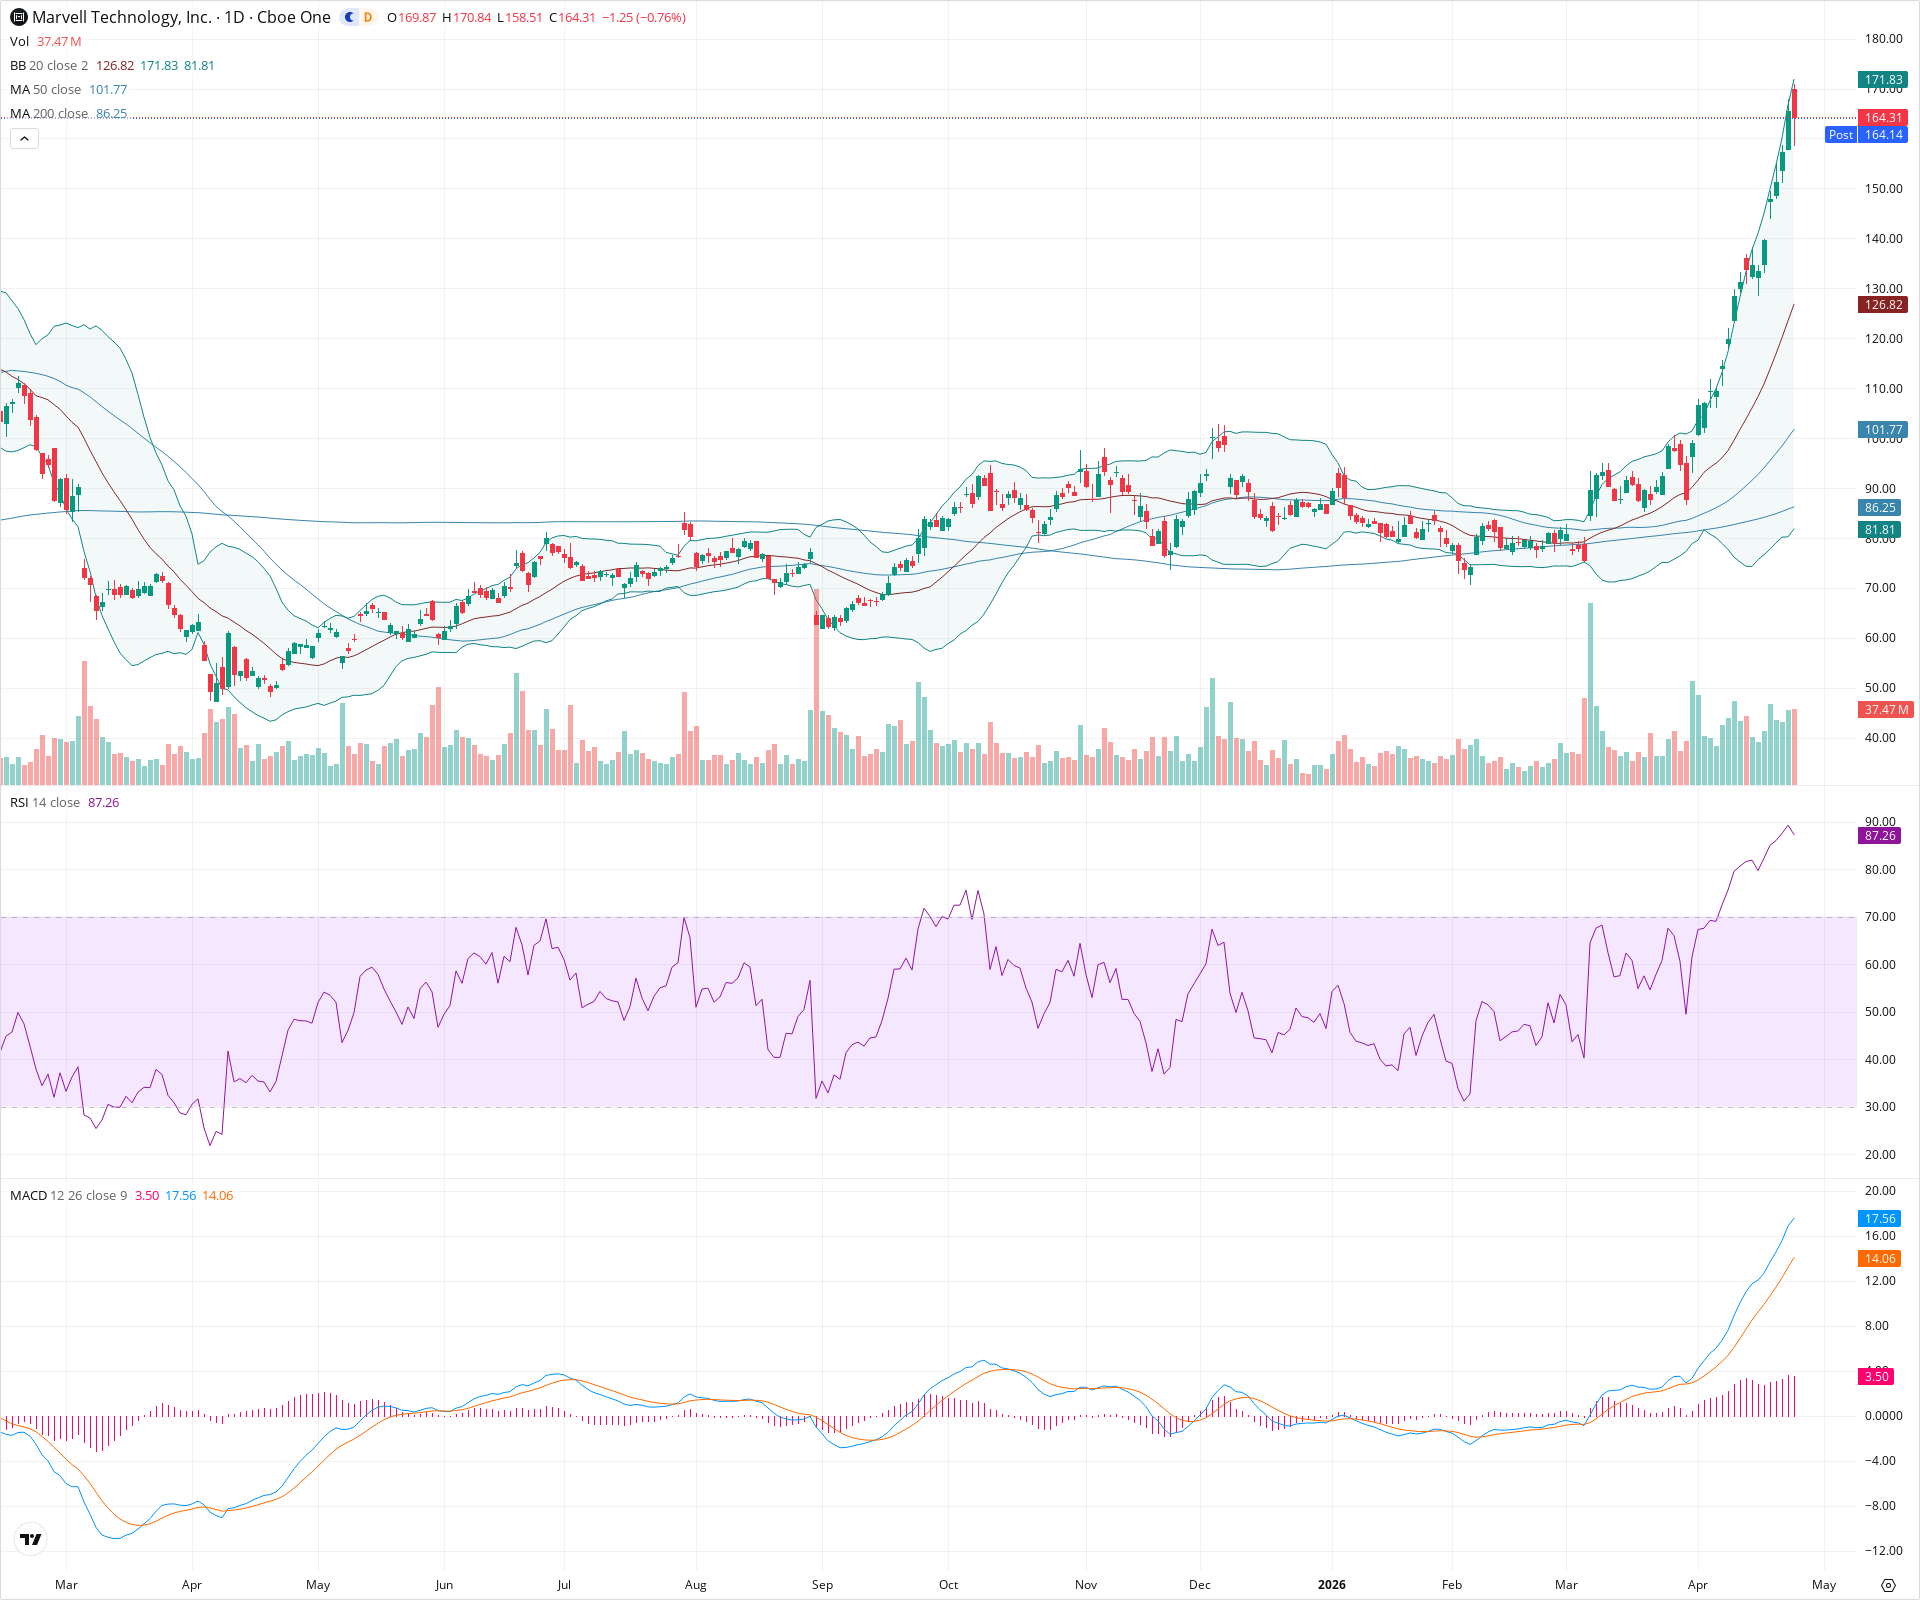The image size is (1920, 1600).
Task: Click the blue "Post 164.14" price badge
Action: click(x=1868, y=135)
